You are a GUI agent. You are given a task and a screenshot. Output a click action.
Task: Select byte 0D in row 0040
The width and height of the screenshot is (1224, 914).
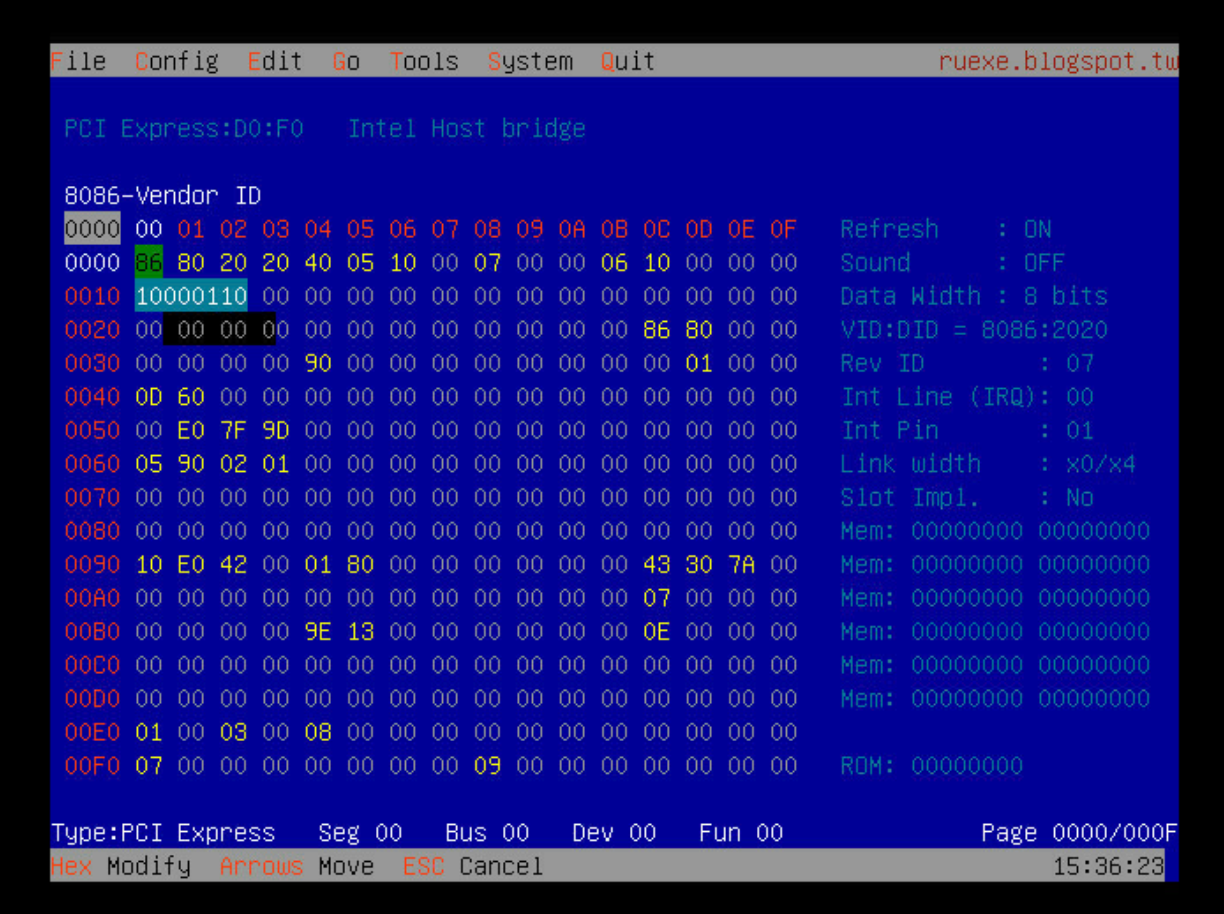pyautogui.click(x=149, y=398)
